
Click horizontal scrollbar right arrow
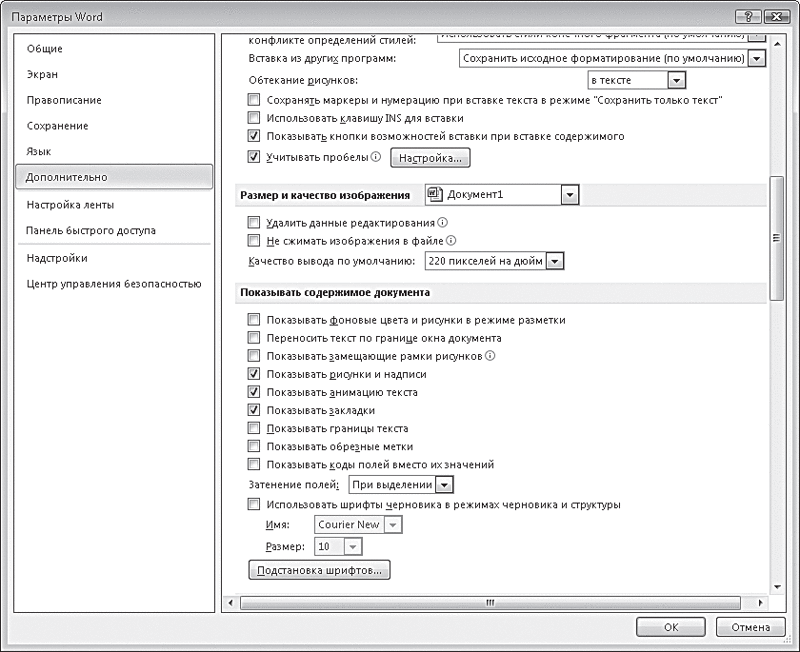click(760, 603)
